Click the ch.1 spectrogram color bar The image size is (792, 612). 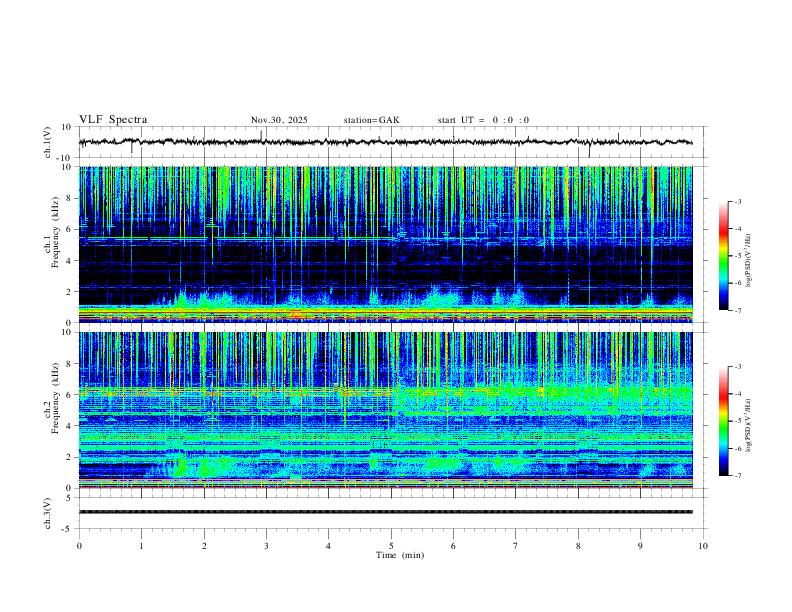click(723, 256)
